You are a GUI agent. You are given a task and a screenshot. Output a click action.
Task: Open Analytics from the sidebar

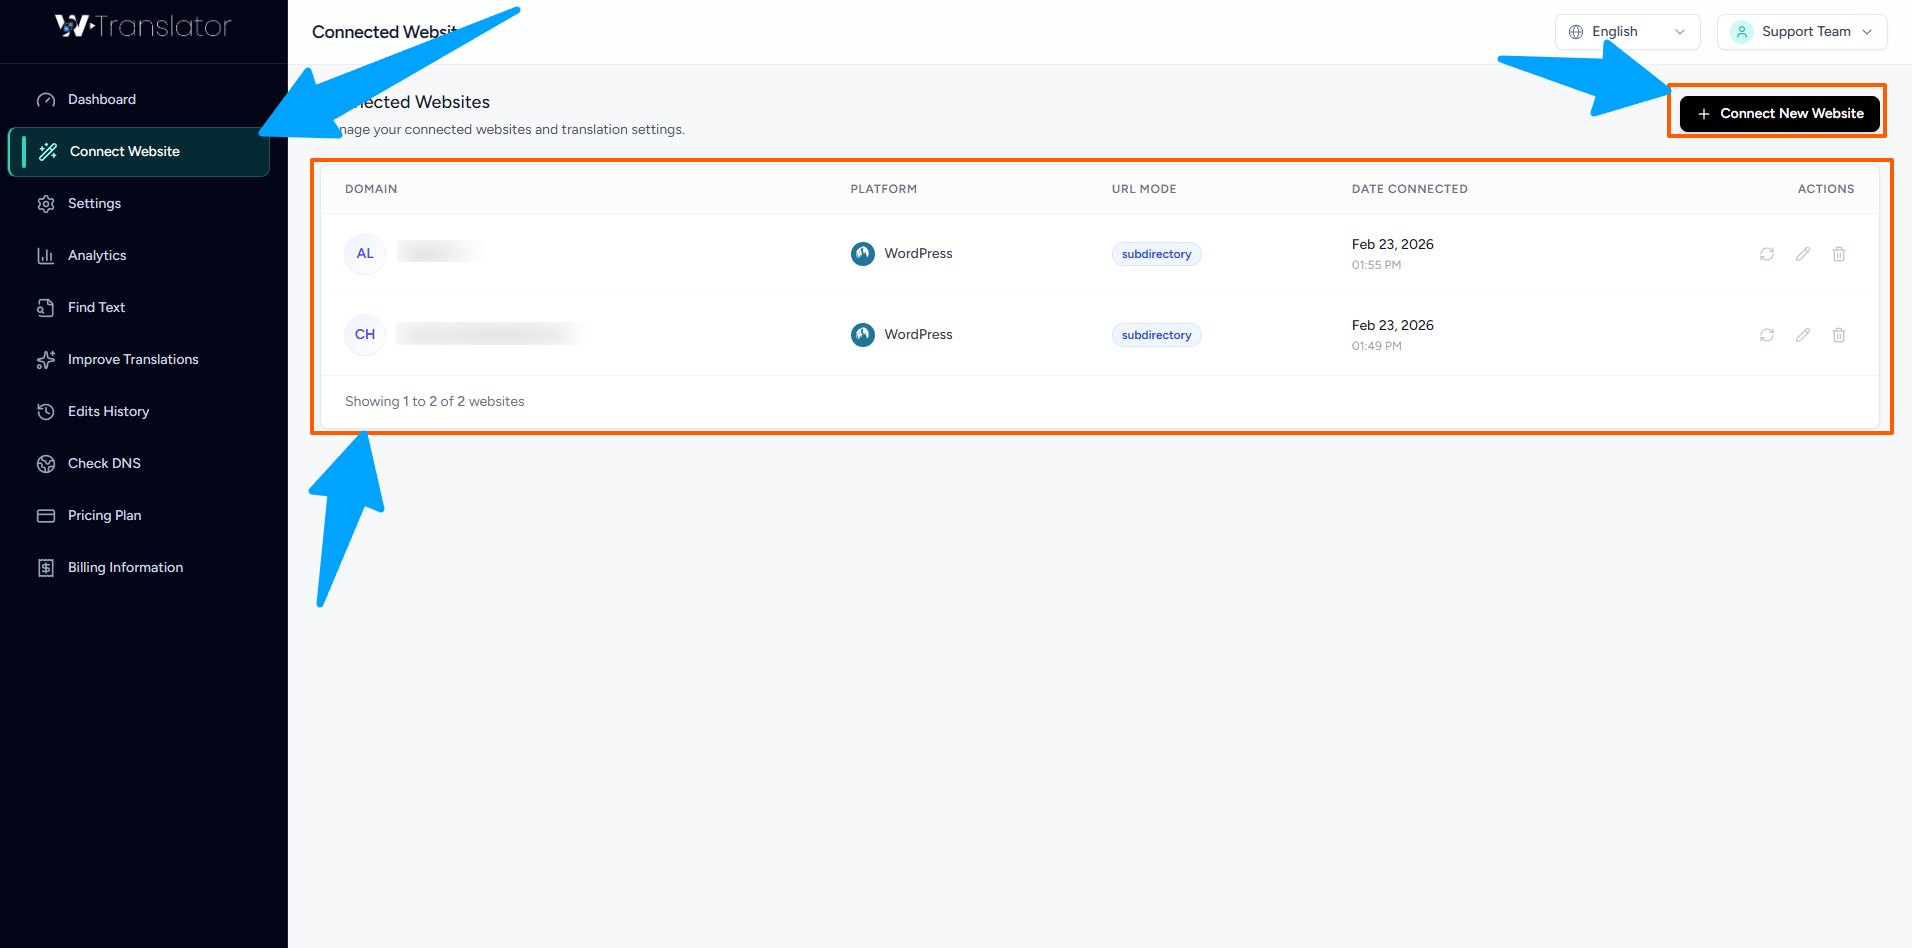97,255
